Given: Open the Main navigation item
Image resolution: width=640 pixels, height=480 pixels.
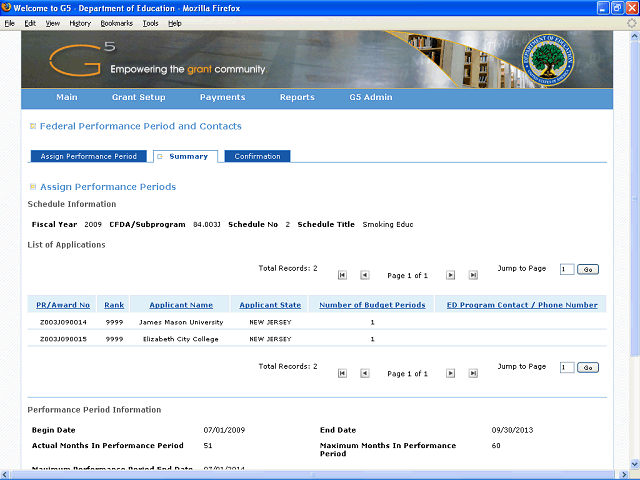Looking at the screenshot, I should point(67,97).
